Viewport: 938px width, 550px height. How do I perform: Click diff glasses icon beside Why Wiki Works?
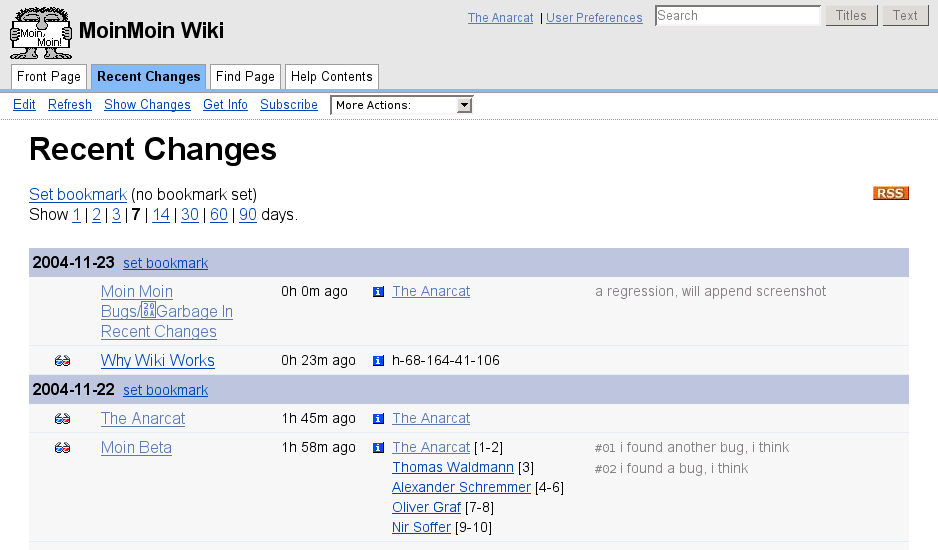pos(62,361)
